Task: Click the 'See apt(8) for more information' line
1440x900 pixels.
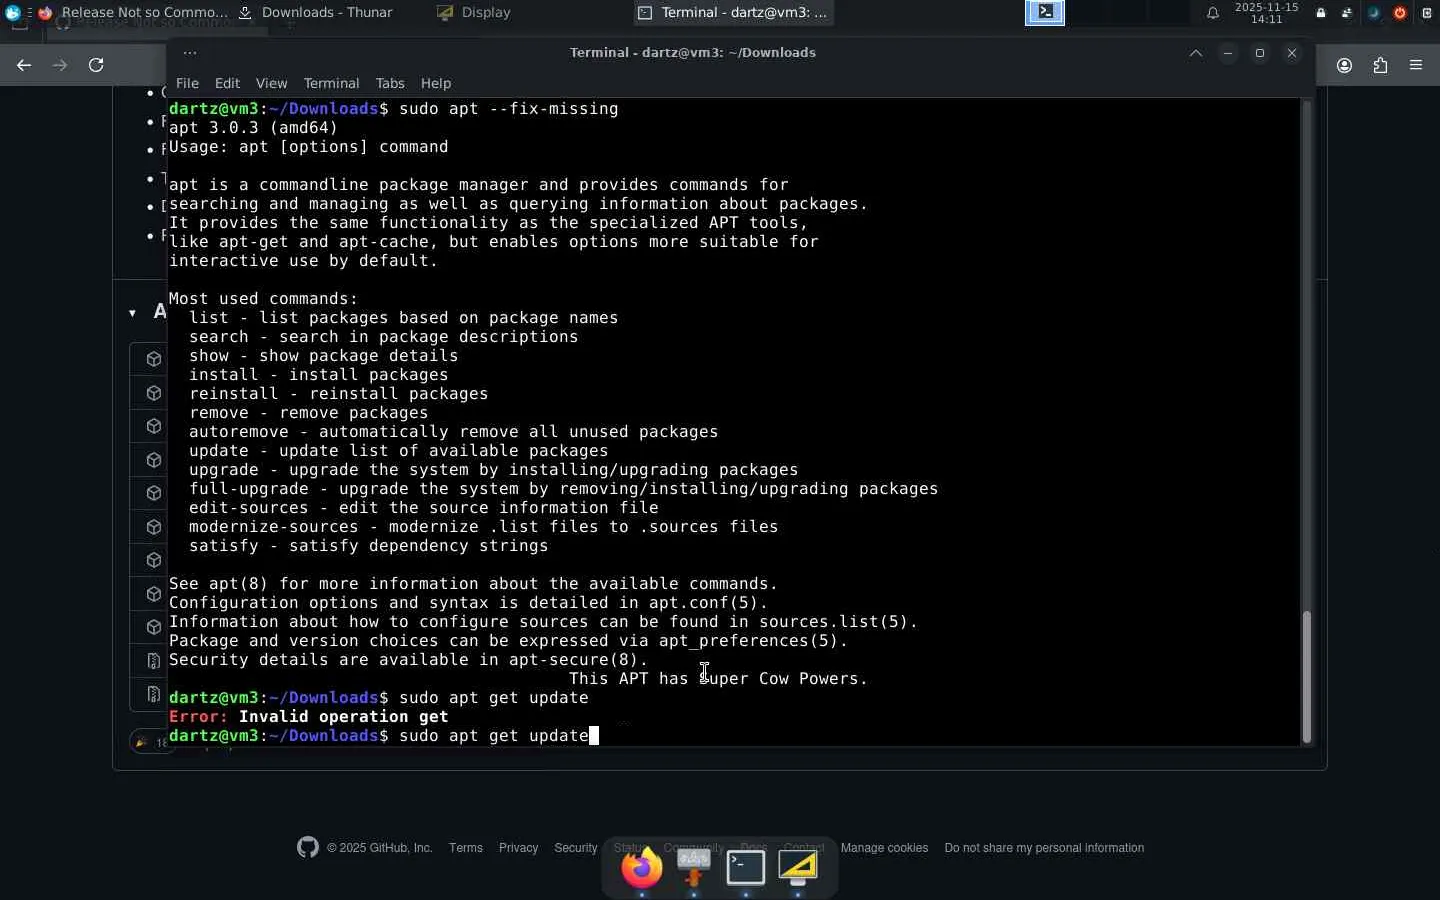Action: [x=473, y=584]
